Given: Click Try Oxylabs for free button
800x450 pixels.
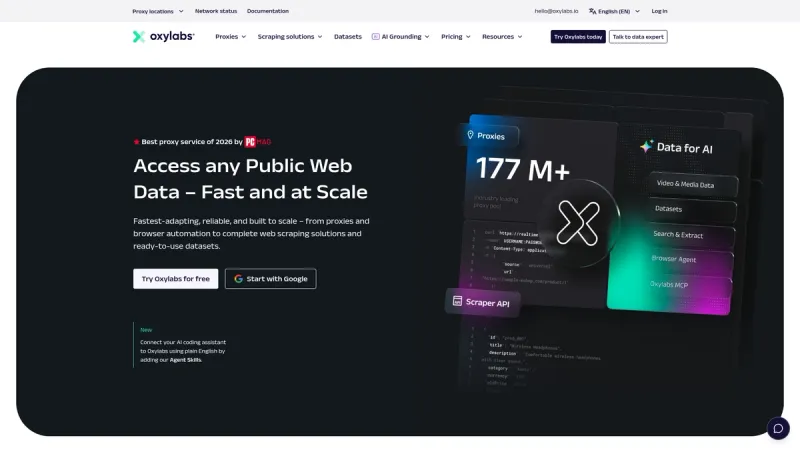Looking at the screenshot, I should coord(176,279).
